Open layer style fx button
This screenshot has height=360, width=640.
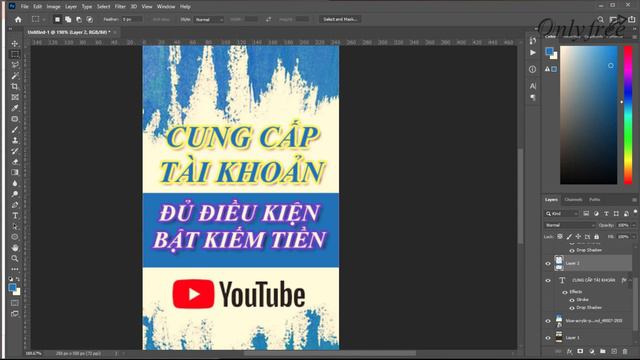569,351
